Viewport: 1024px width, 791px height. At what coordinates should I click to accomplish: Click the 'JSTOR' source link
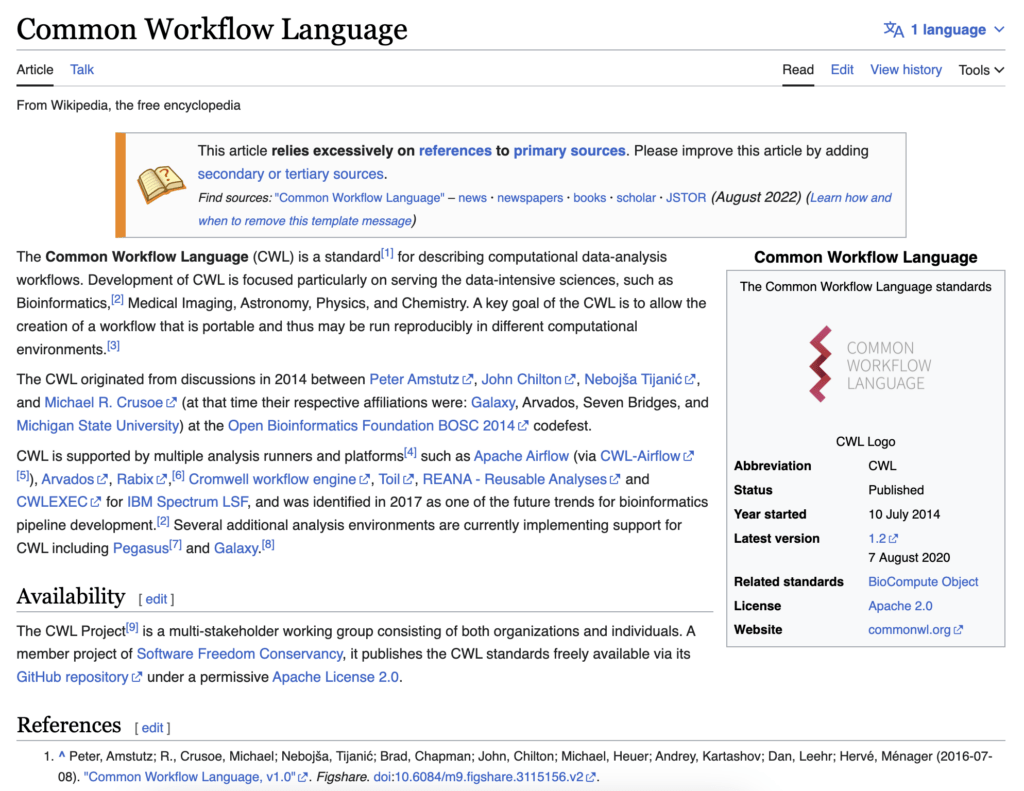pyautogui.click(x=686, y=198)
